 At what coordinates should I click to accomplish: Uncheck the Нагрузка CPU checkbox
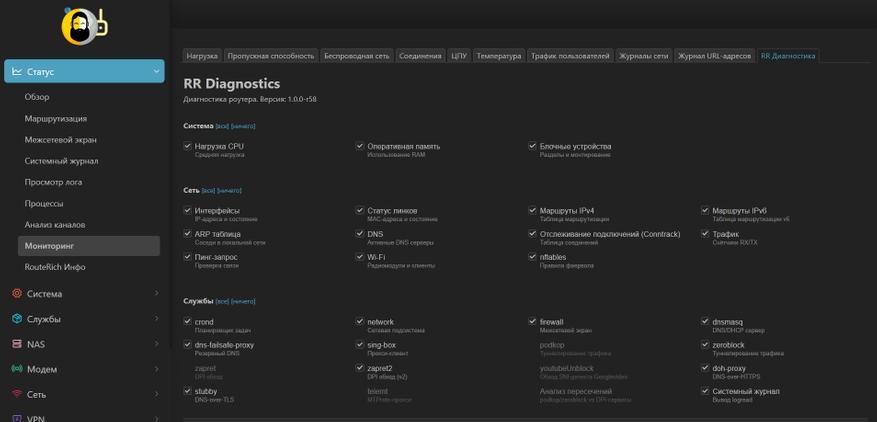coord(187,146)
